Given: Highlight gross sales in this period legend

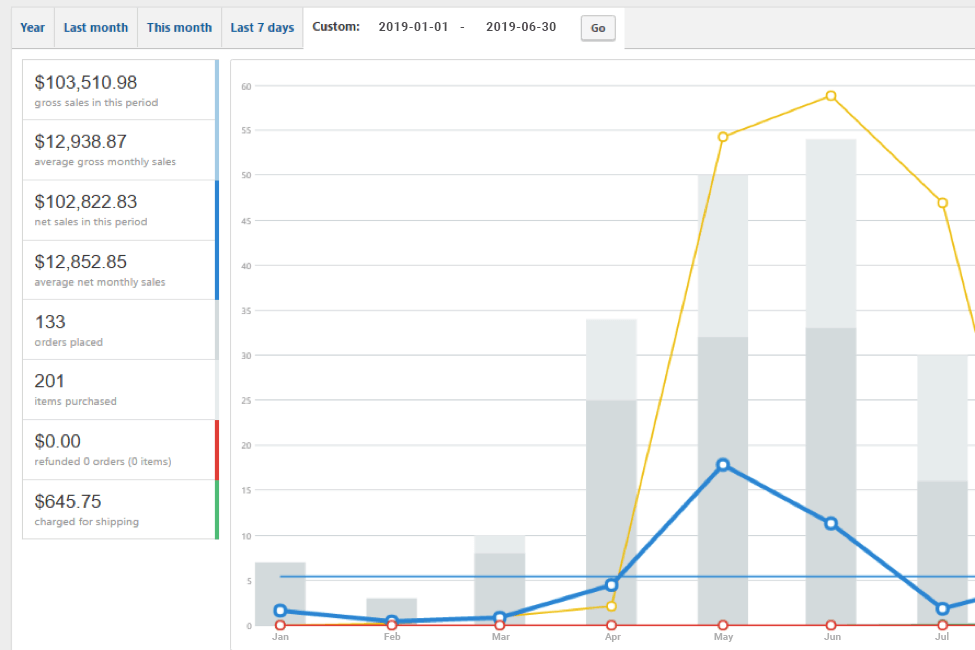Looking at the screenshot, I should click(118, 90).
